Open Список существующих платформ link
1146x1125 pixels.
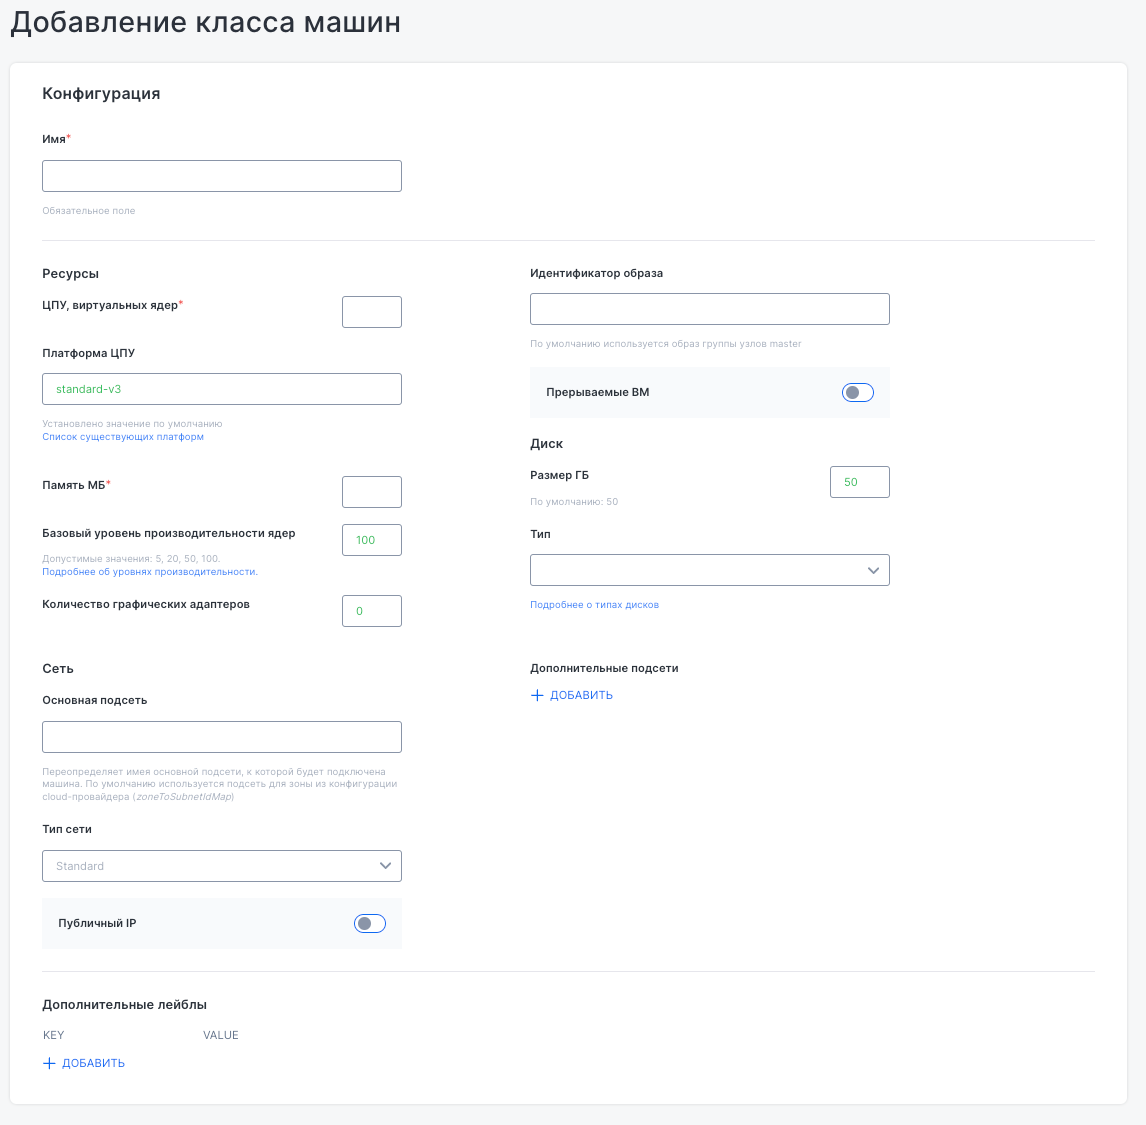tap(123, 437)
